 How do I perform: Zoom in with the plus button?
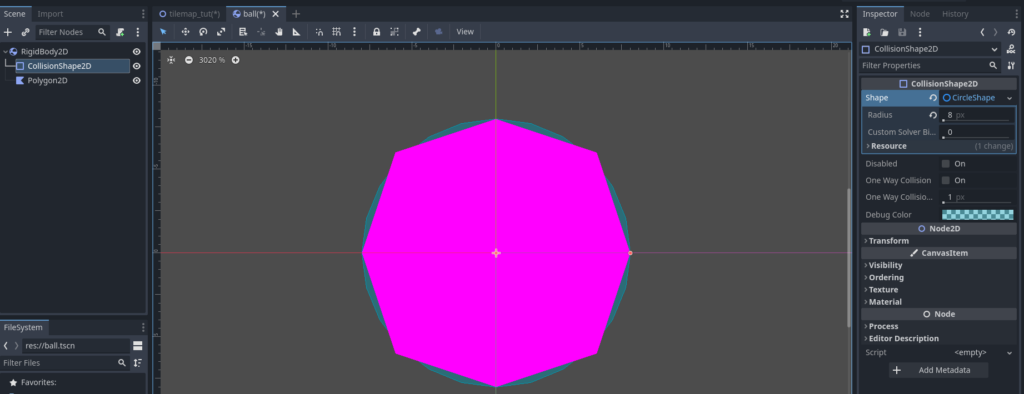pos(236,60)
